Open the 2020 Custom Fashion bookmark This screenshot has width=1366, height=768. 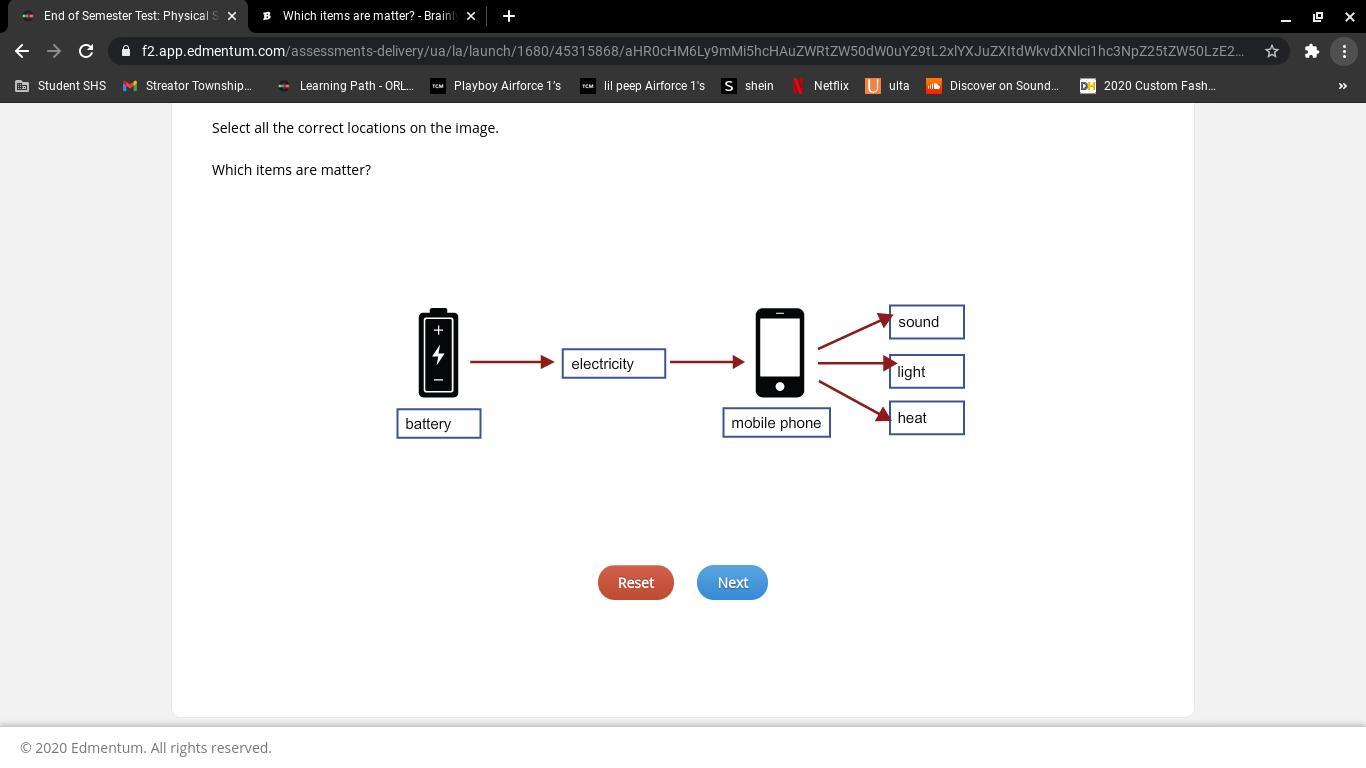coord(1148,86)
